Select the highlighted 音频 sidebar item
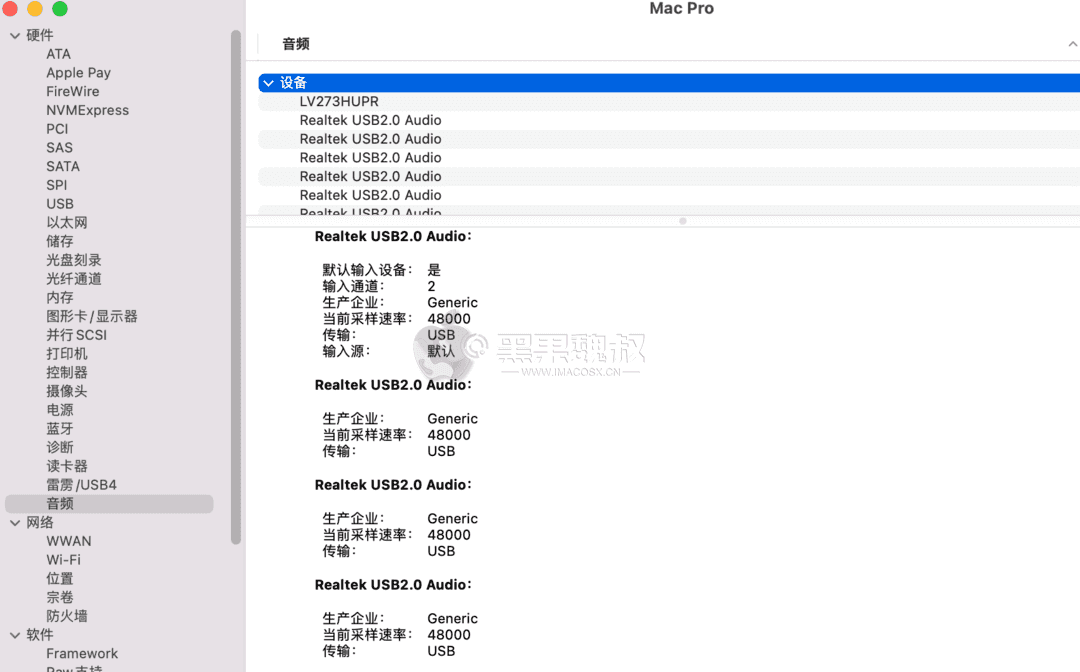Viewport: 1080px width, 672px height. (x=109, y=504)
